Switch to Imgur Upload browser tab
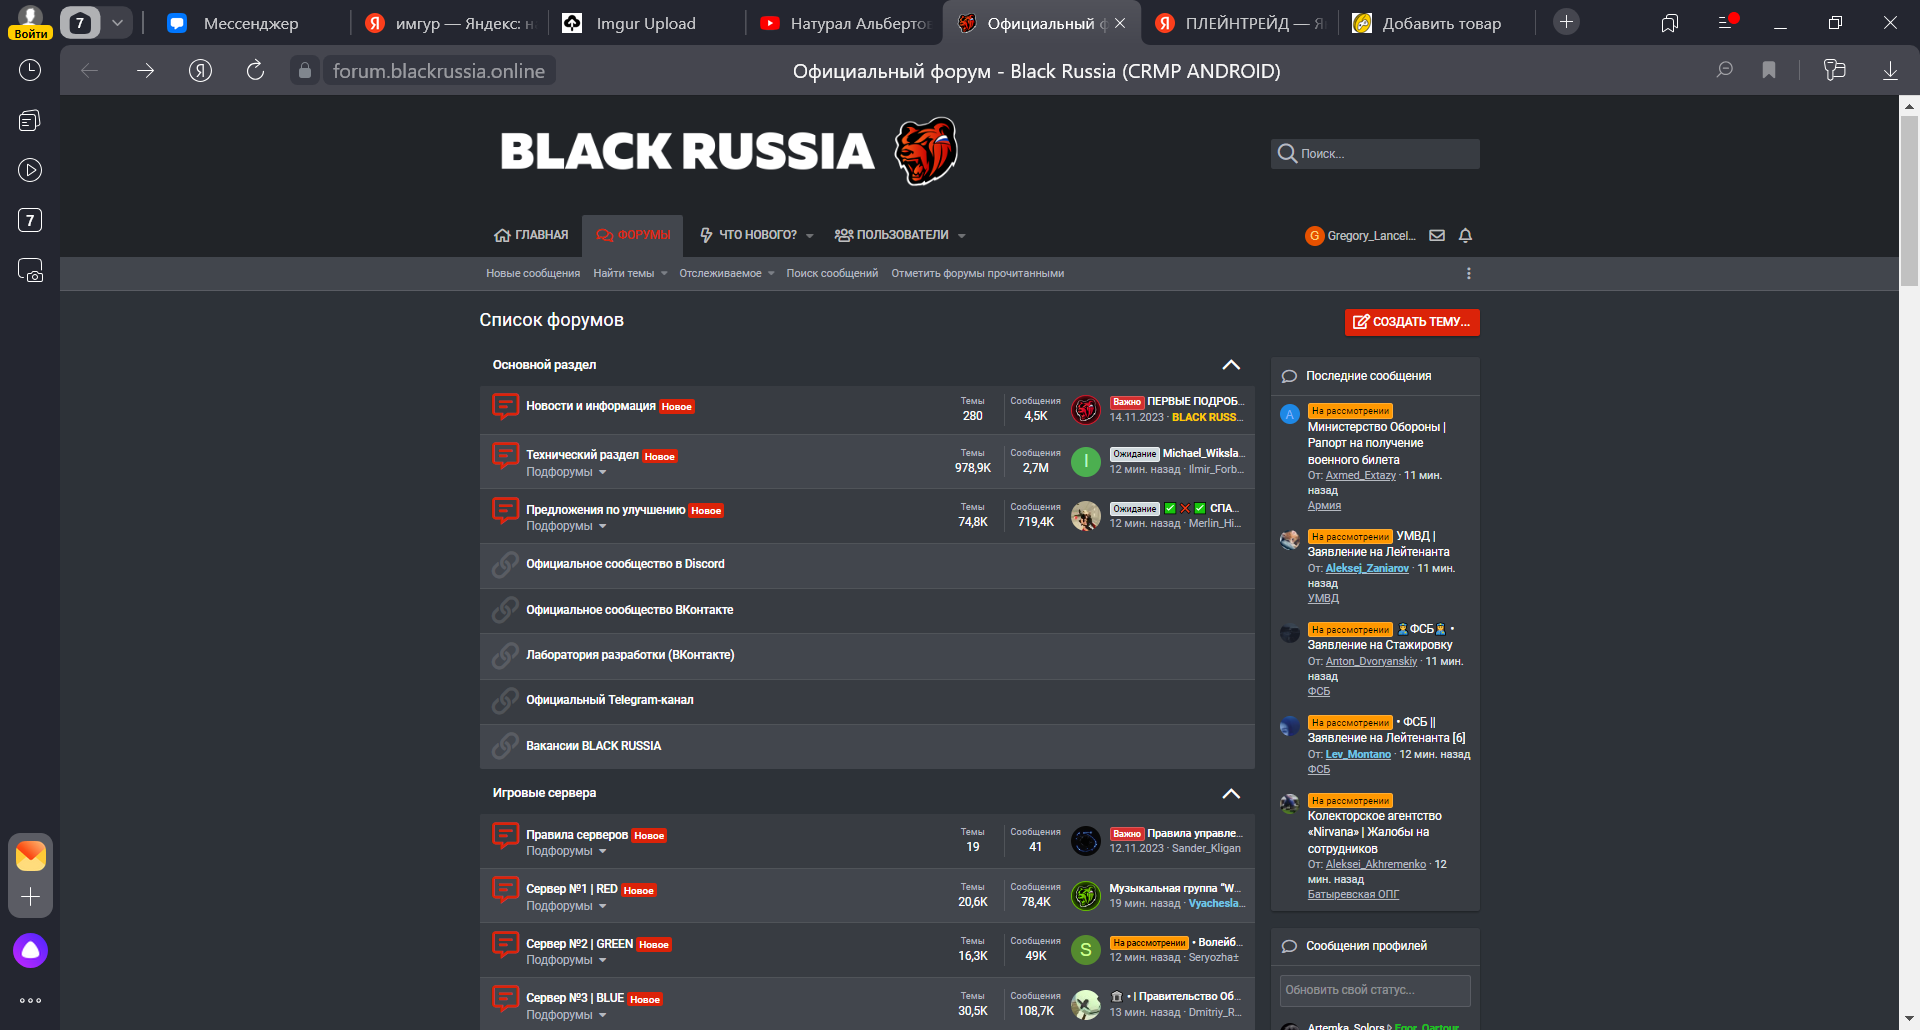 [645, 23]
